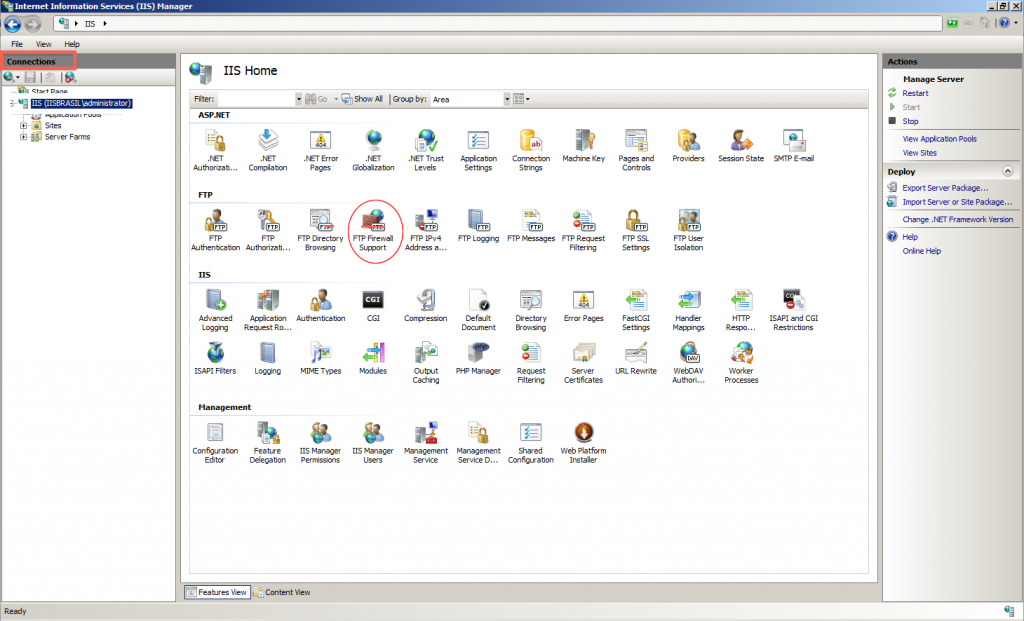Open Advanced Logging feature
The image size is (1024, 621).
point(216,310)
